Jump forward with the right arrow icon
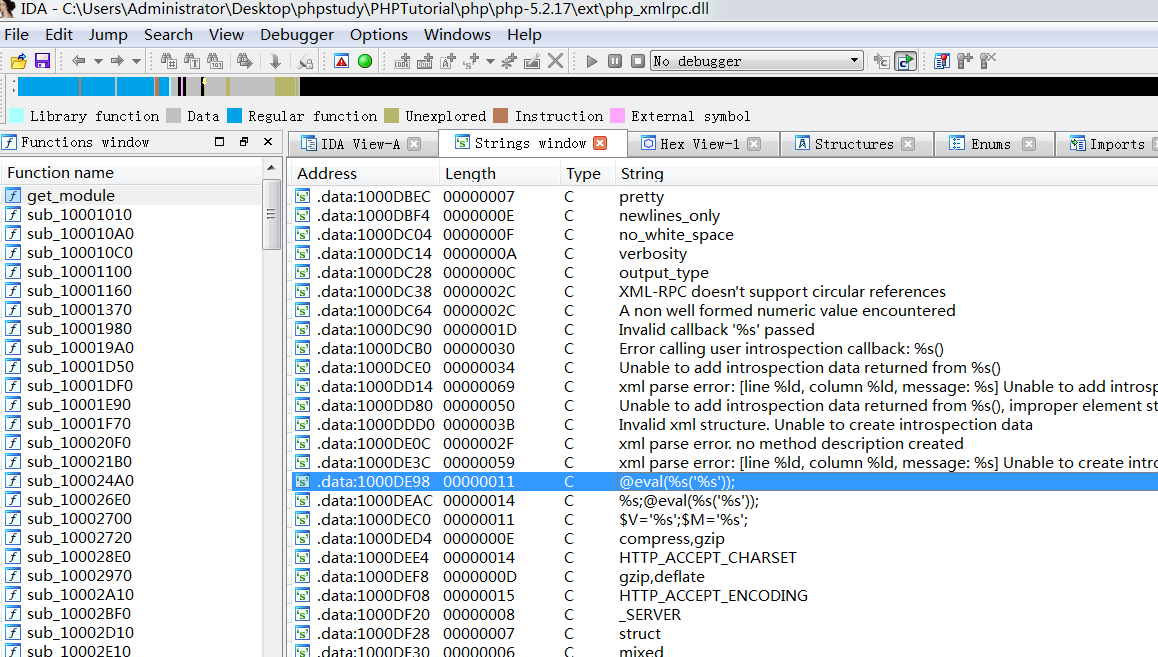 click(117, 61)
